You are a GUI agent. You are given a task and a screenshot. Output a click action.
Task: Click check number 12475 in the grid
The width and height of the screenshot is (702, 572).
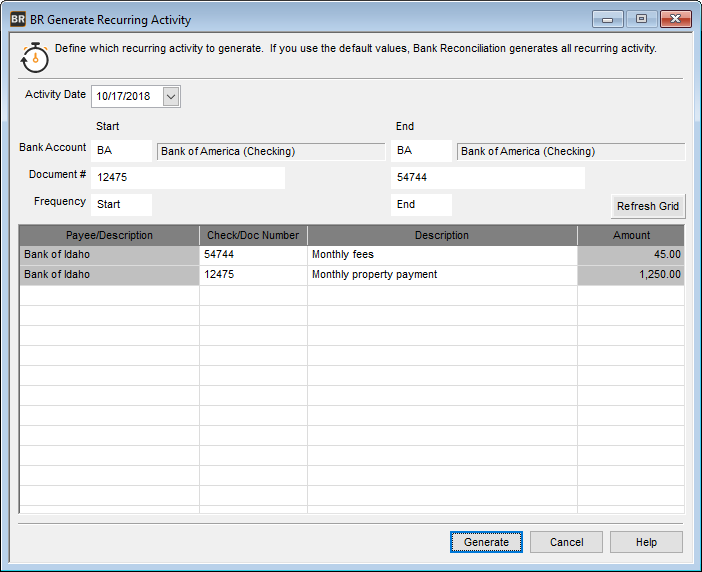click(253, 275)
